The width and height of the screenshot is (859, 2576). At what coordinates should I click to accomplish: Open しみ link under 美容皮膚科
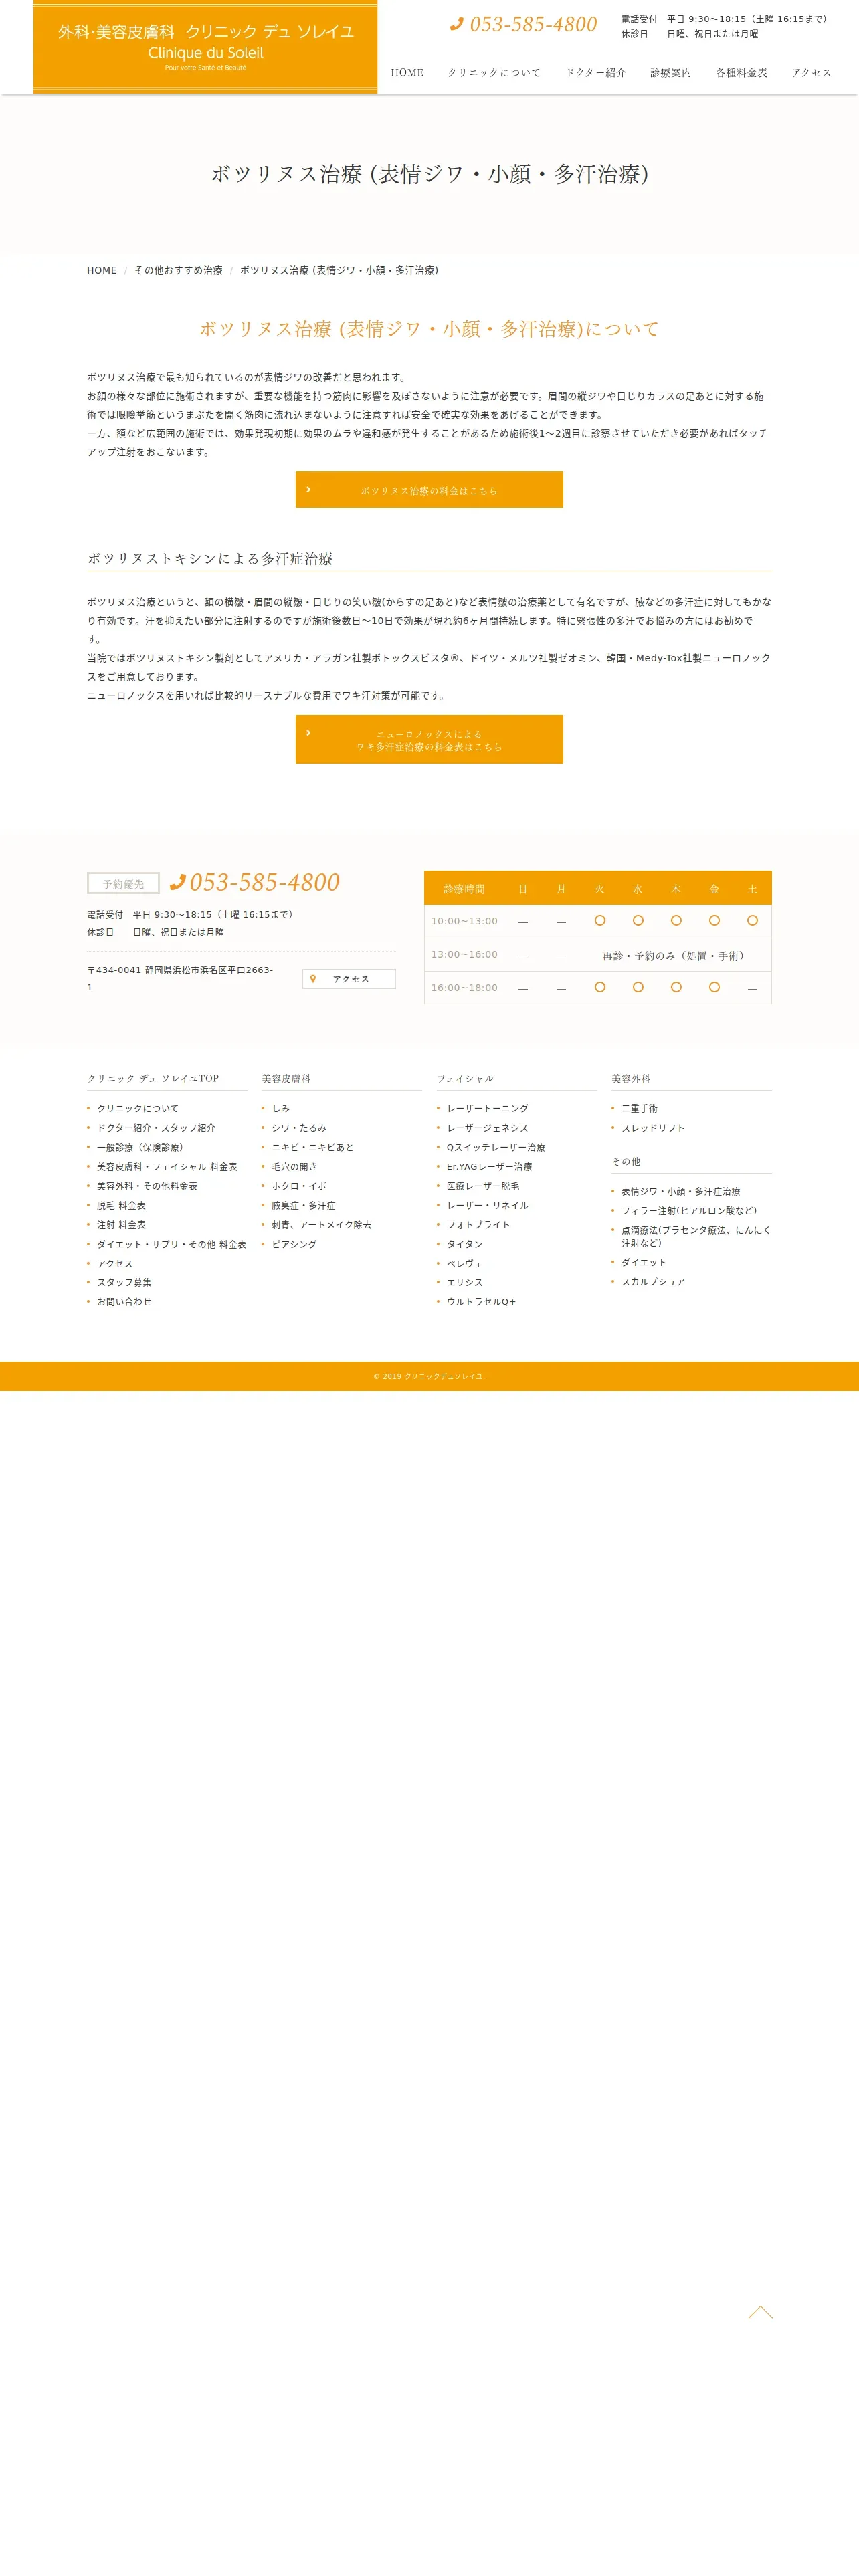coord(281,1108)
